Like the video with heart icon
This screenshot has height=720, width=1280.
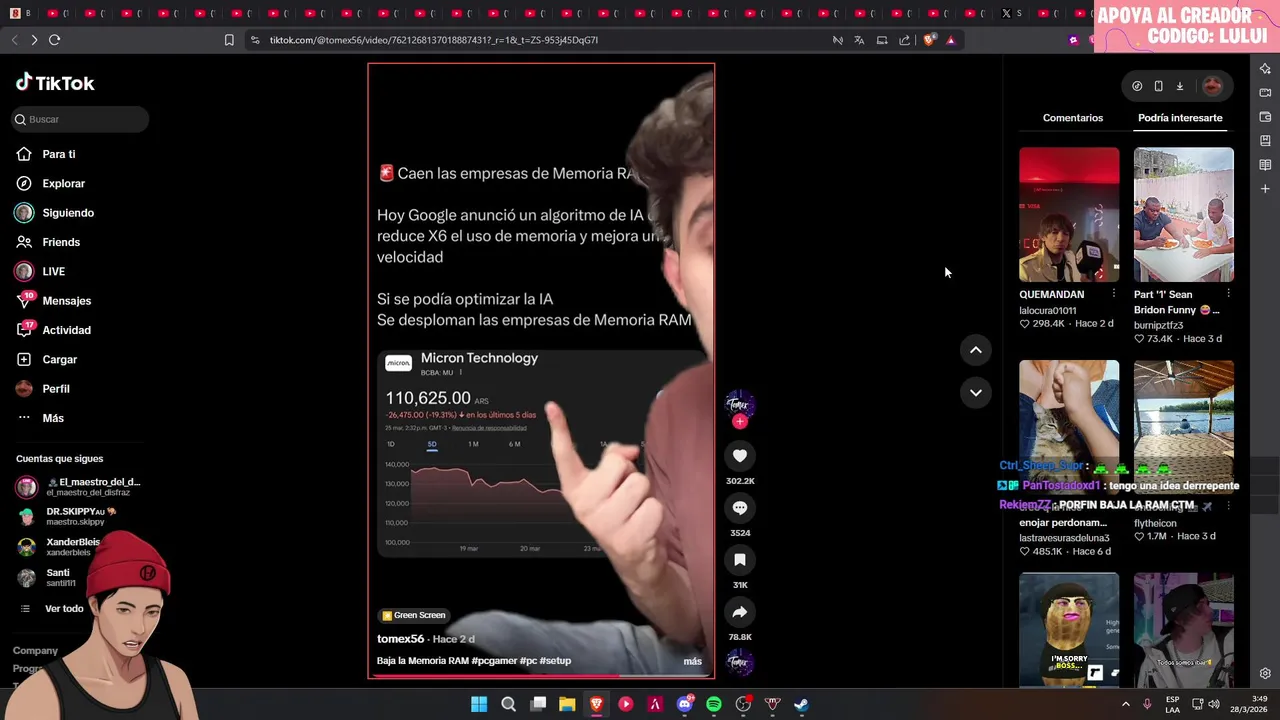point(740,456)
